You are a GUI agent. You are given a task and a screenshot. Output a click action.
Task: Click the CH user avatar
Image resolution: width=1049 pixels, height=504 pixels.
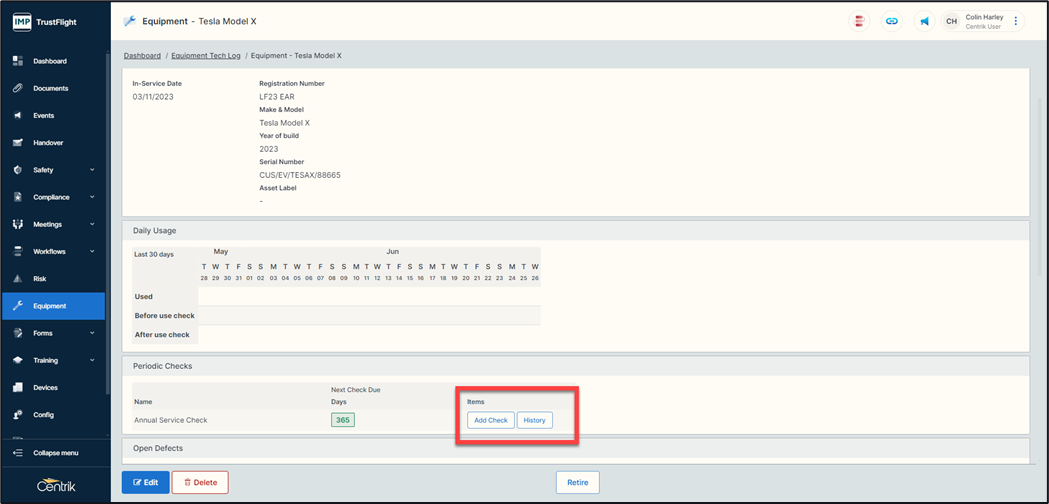click(952, 21)
